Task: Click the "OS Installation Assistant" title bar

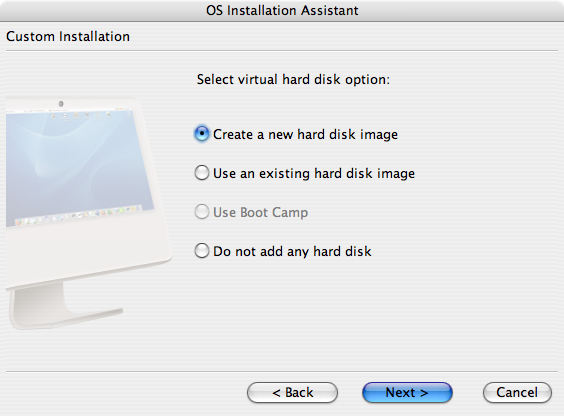Action: [x=282, y=10]
